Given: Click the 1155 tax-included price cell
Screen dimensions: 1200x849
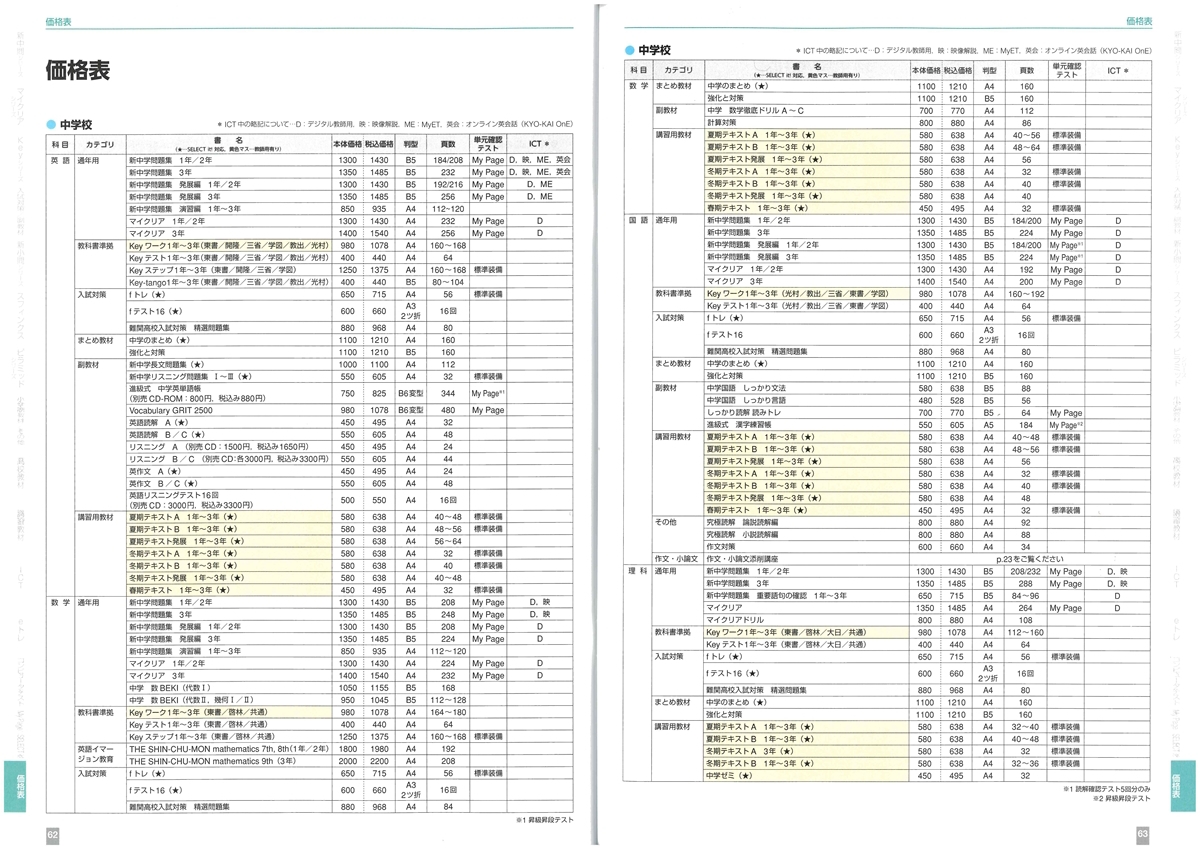Looking at the screenshot, I should pyautogui.click(x=379, y=688).
